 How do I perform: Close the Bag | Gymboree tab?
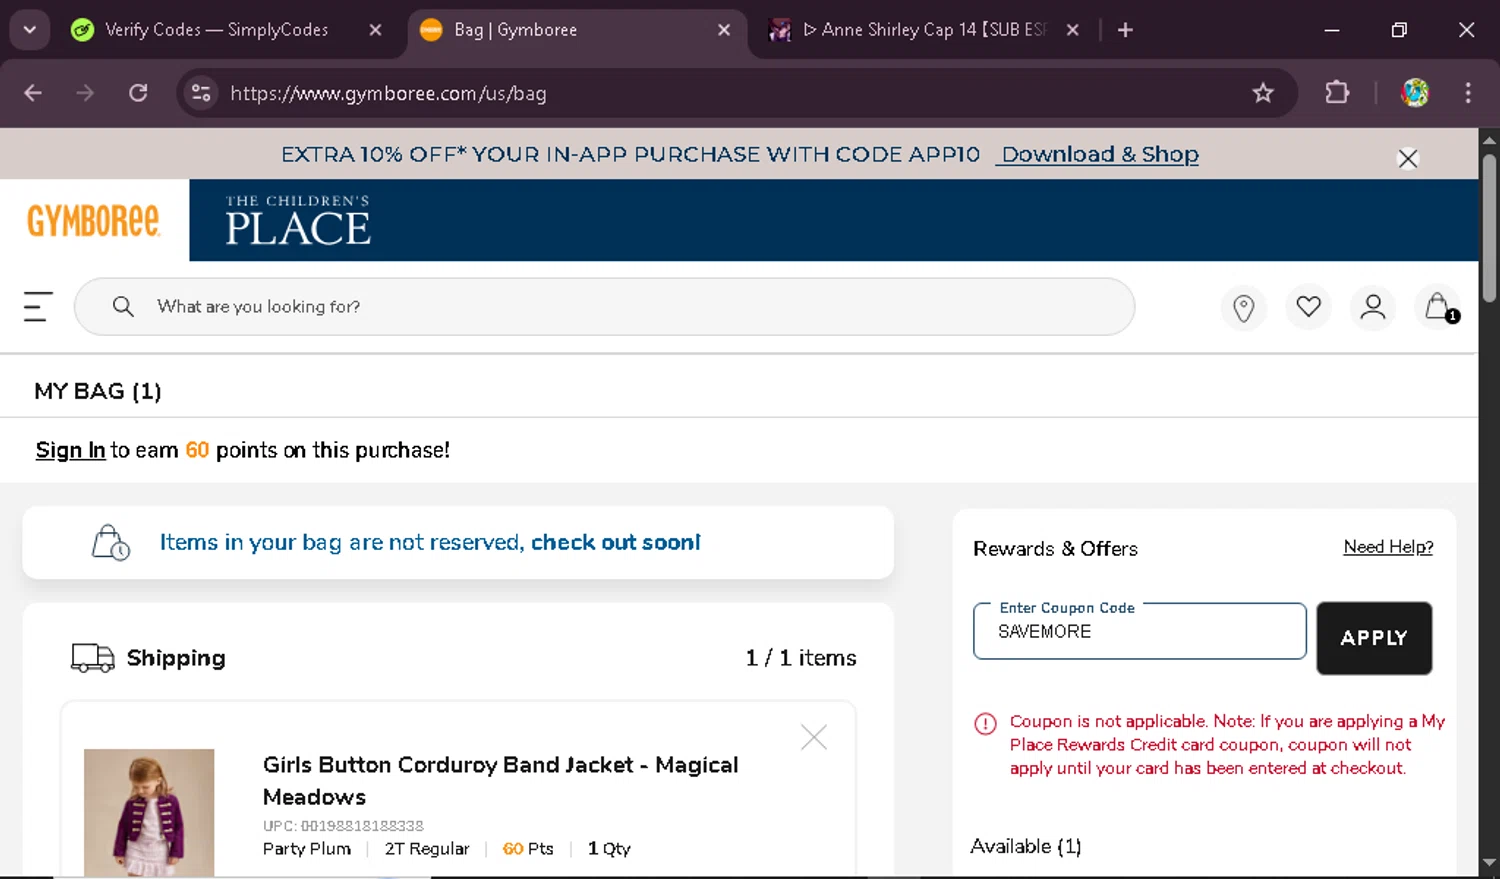(724, 30)
